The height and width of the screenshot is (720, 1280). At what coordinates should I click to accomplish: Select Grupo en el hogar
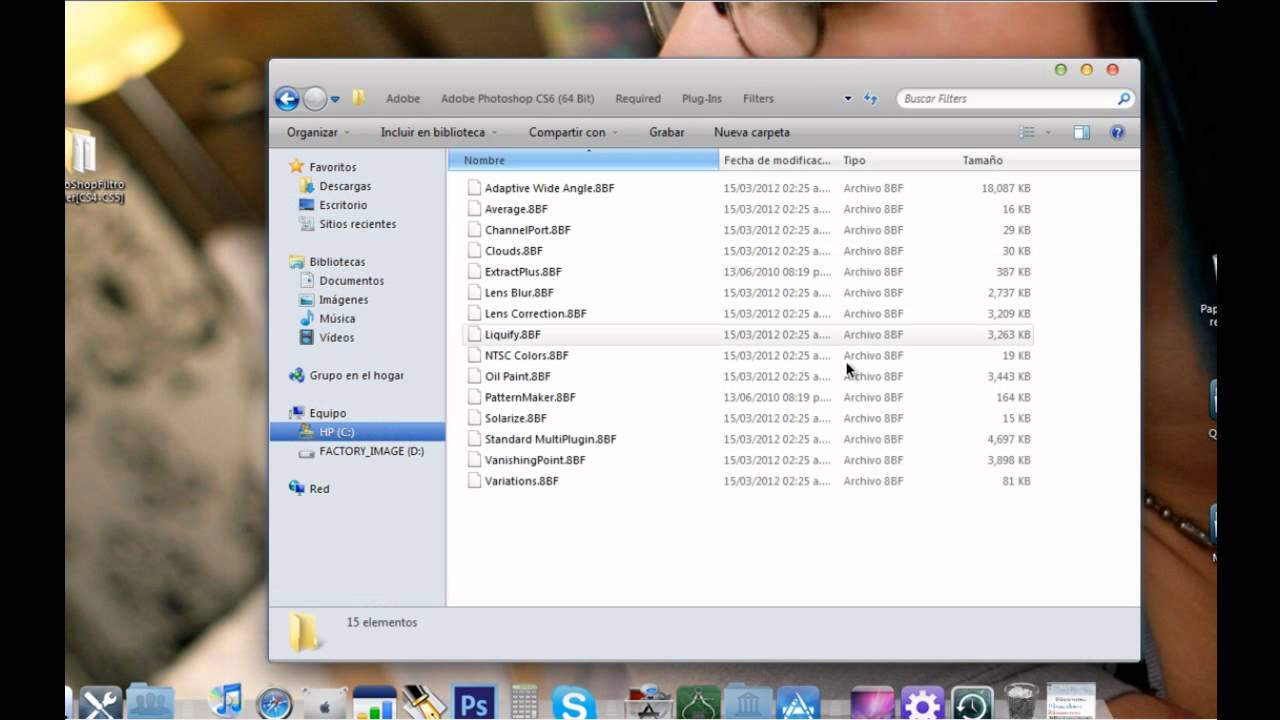click(356, 376)
